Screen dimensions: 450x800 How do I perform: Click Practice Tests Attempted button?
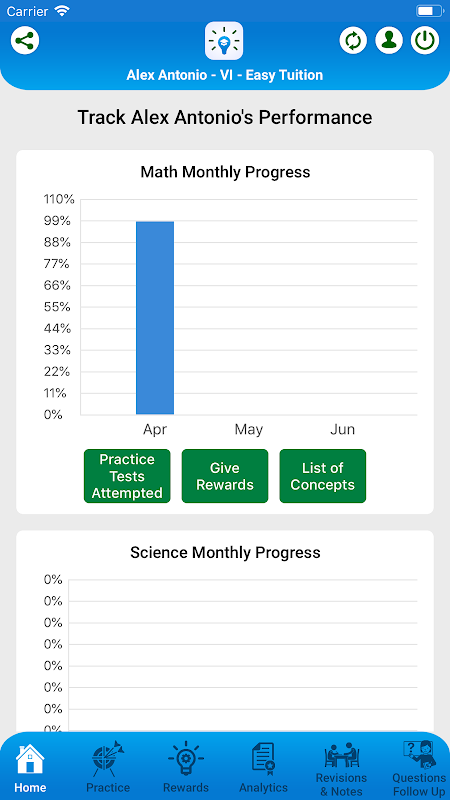coord(127,476)
